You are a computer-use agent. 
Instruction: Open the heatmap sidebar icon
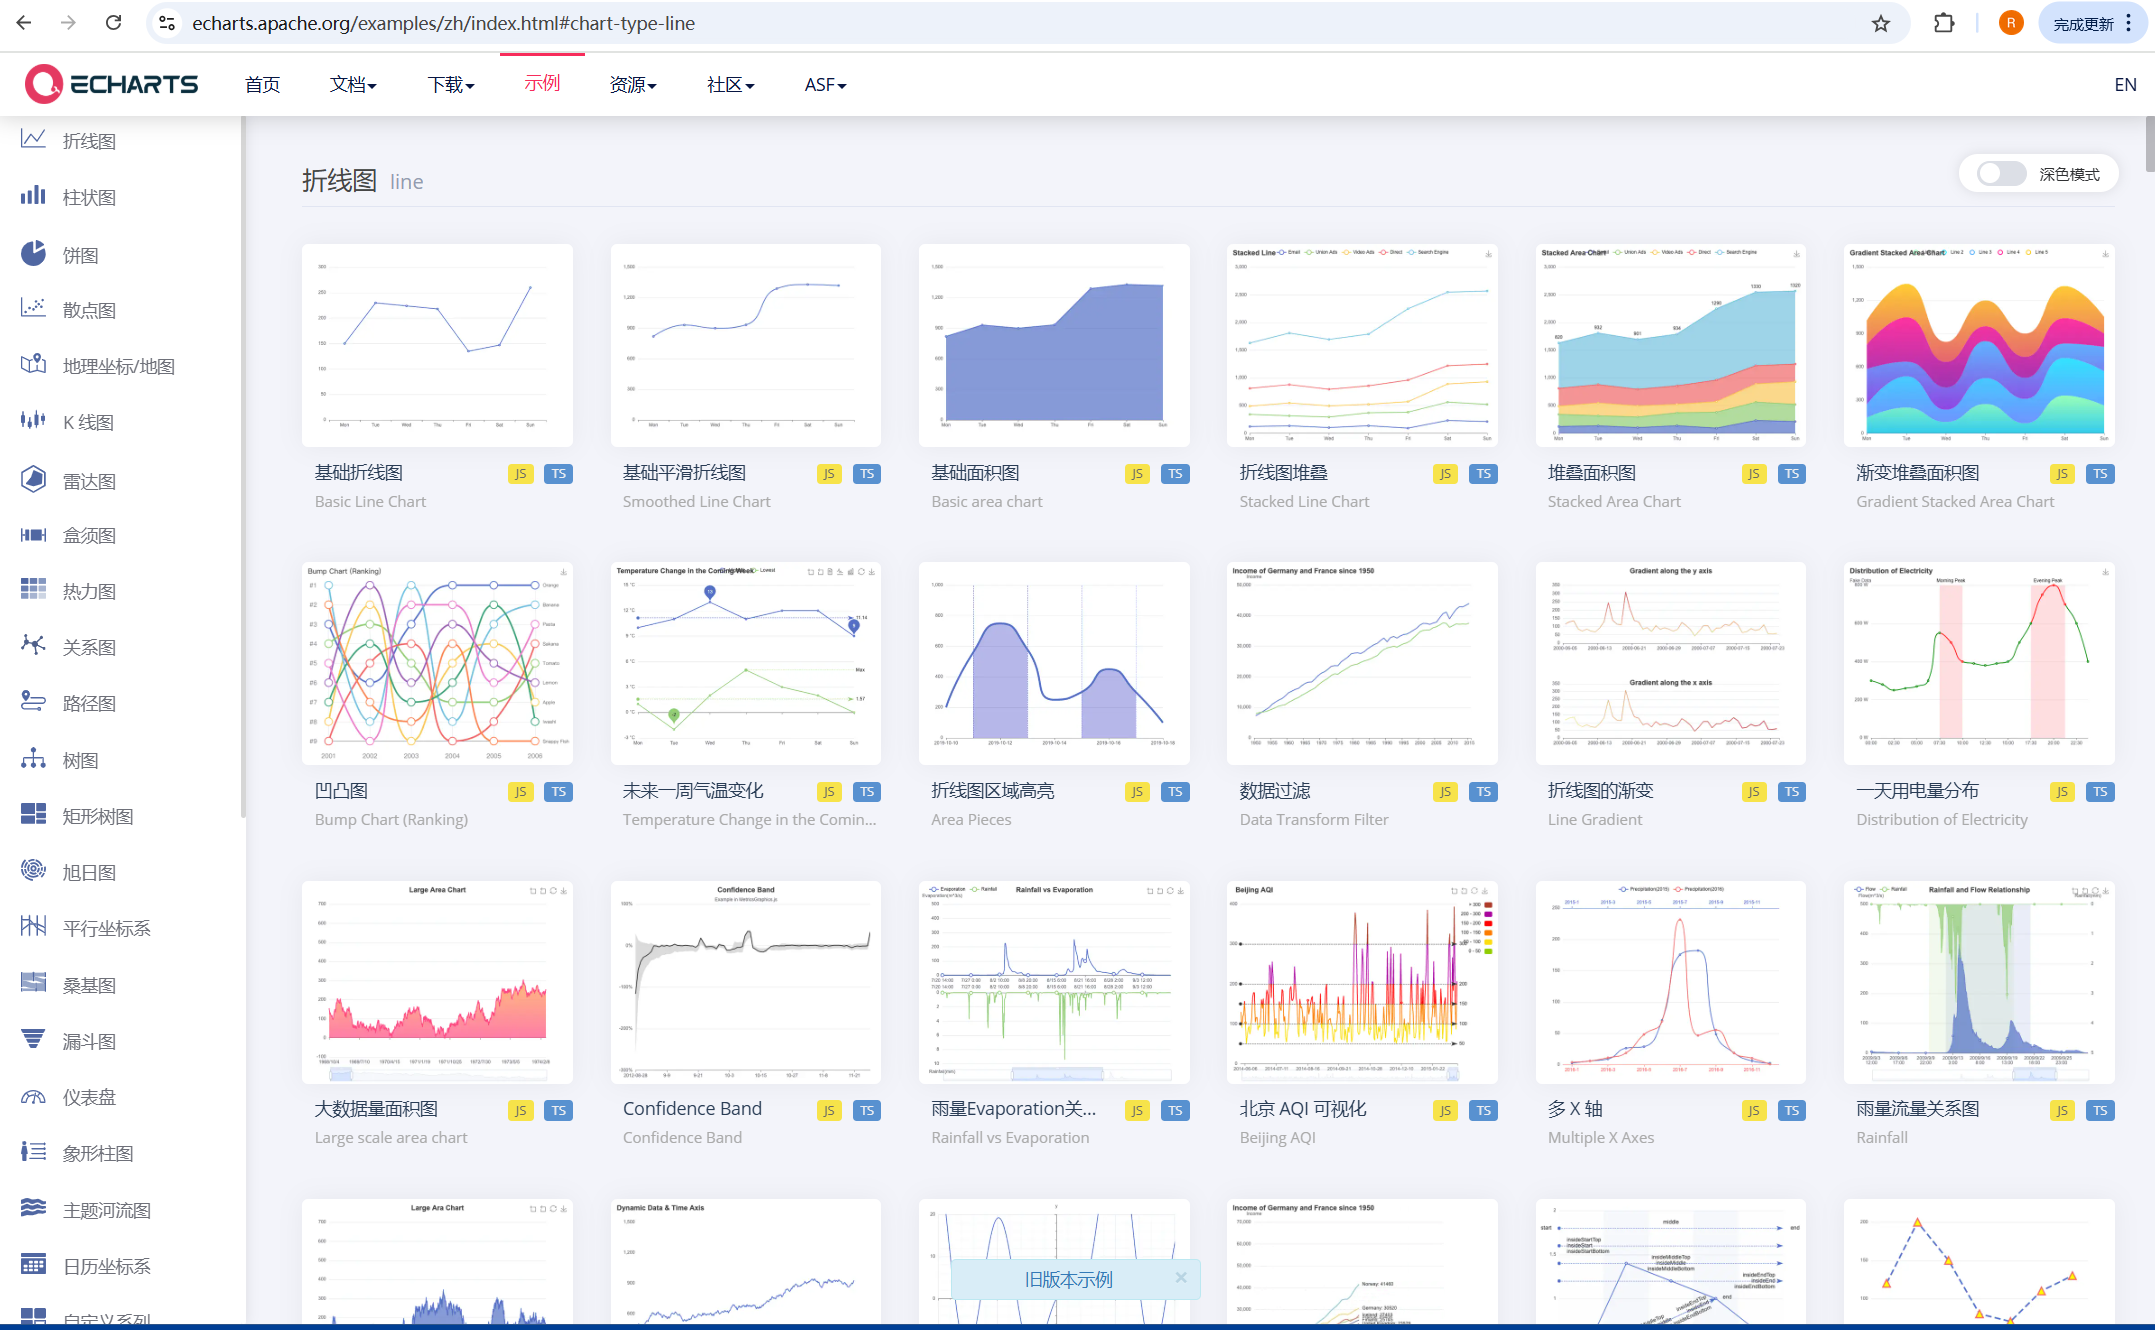(33, 590)
